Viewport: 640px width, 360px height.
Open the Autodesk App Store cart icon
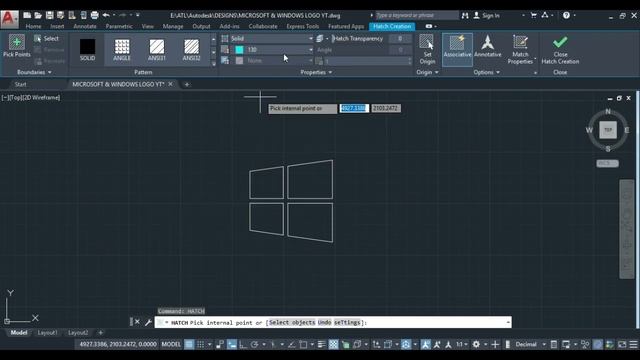tap(533, 15)
